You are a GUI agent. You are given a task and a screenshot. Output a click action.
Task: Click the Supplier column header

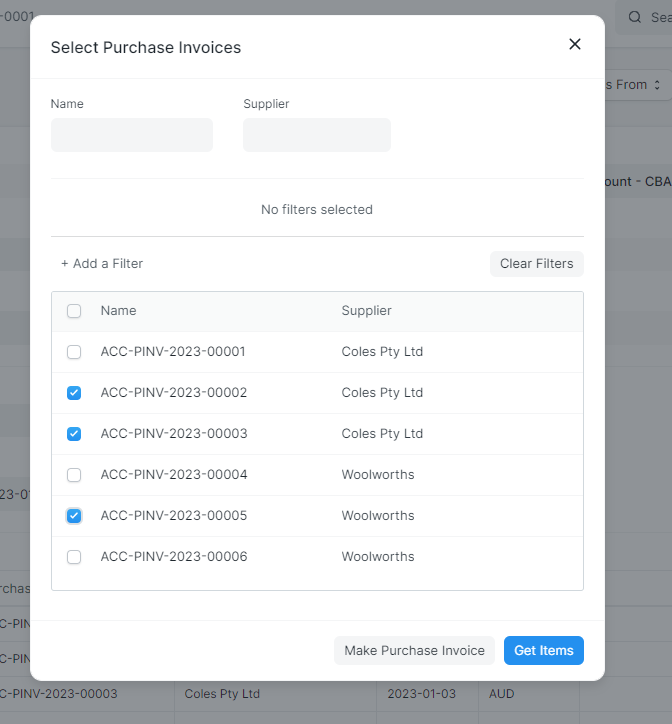click(x=366, y=311)
